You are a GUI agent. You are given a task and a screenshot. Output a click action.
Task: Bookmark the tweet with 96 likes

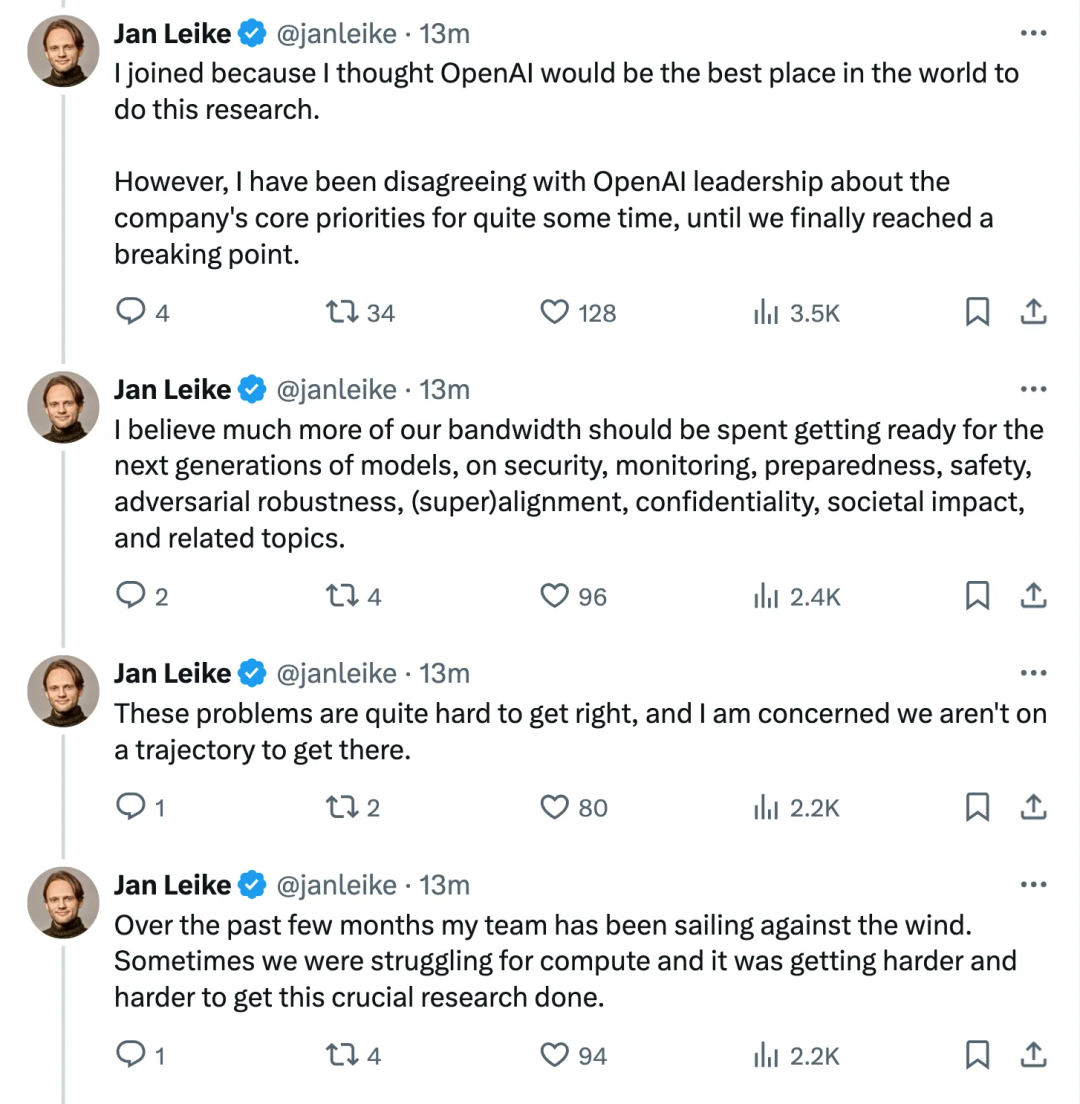coord(977,597)
